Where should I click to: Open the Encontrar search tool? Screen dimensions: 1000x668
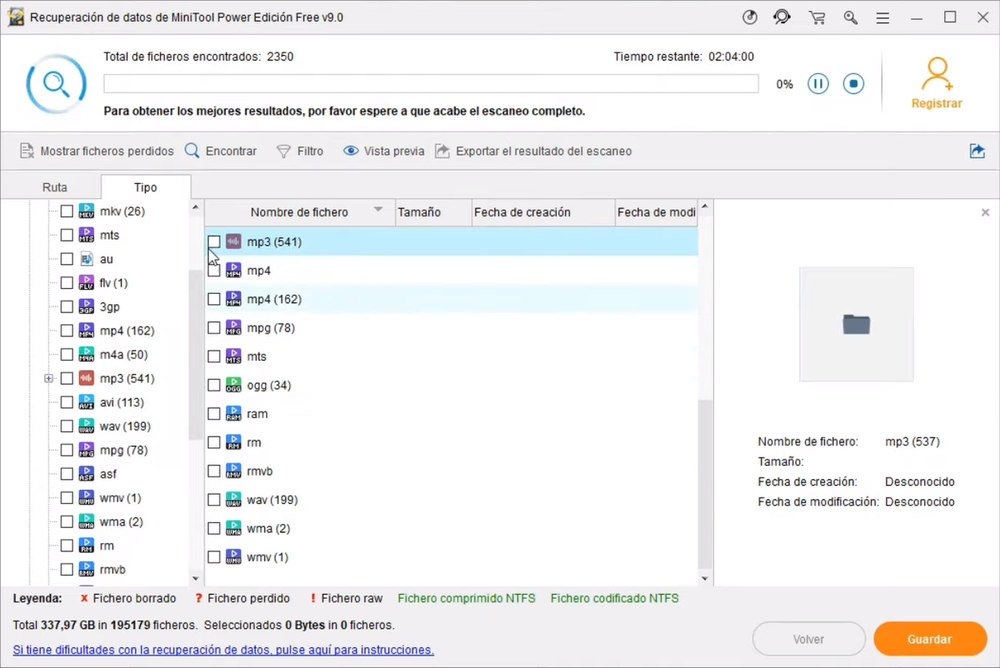[221, 151]
